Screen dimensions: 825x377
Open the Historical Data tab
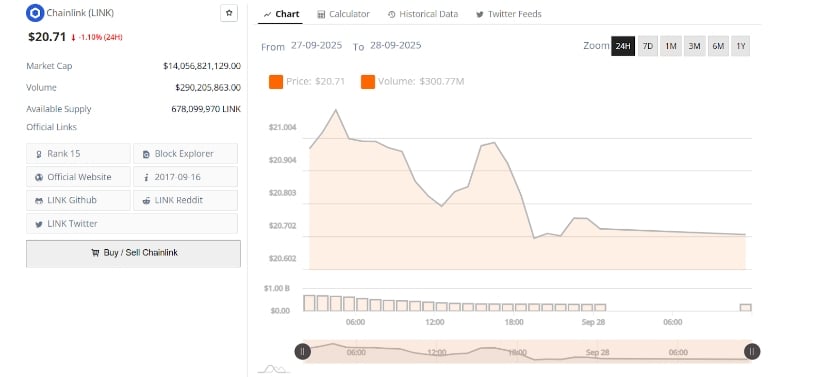coord(423,14)
